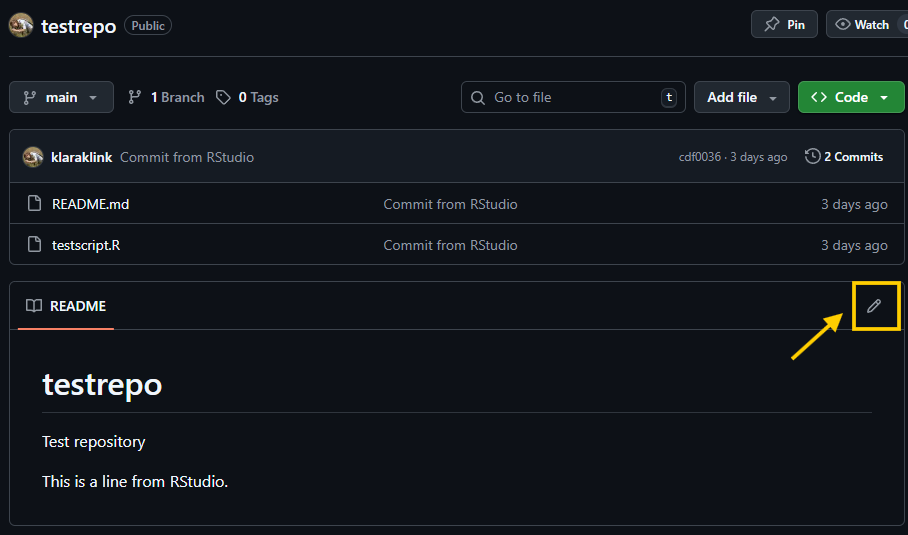The image size is (908, 535).
Task: Open the README.md file
Action: tap(90, 204)
